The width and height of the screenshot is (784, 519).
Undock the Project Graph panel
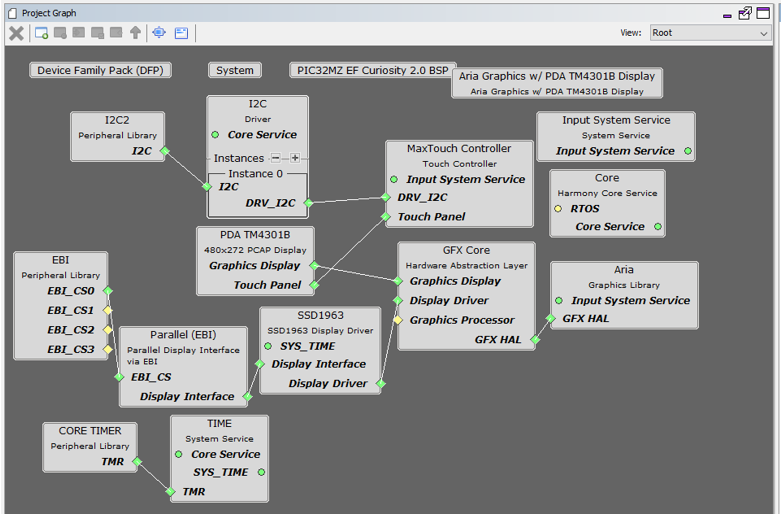click(x=745, y=13)
